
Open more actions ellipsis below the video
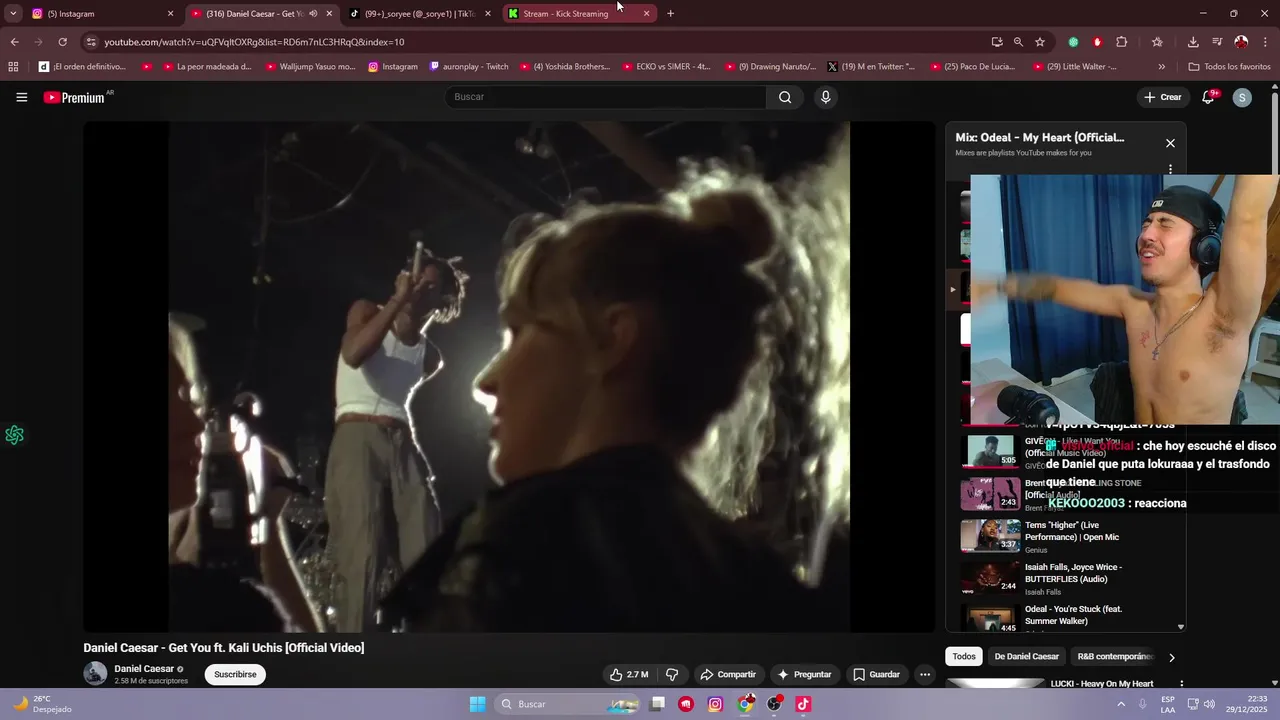[925, 674]
